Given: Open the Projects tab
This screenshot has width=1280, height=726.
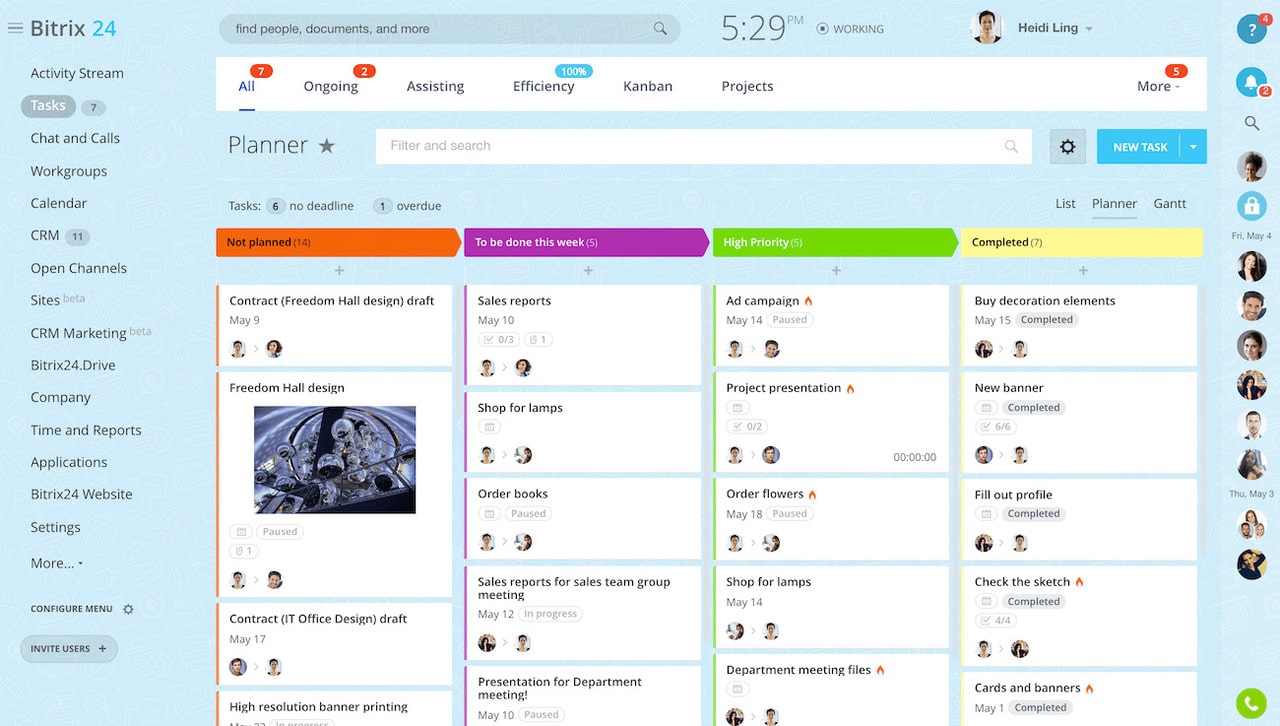Looking at the screenshot, I should coord(748,86).
